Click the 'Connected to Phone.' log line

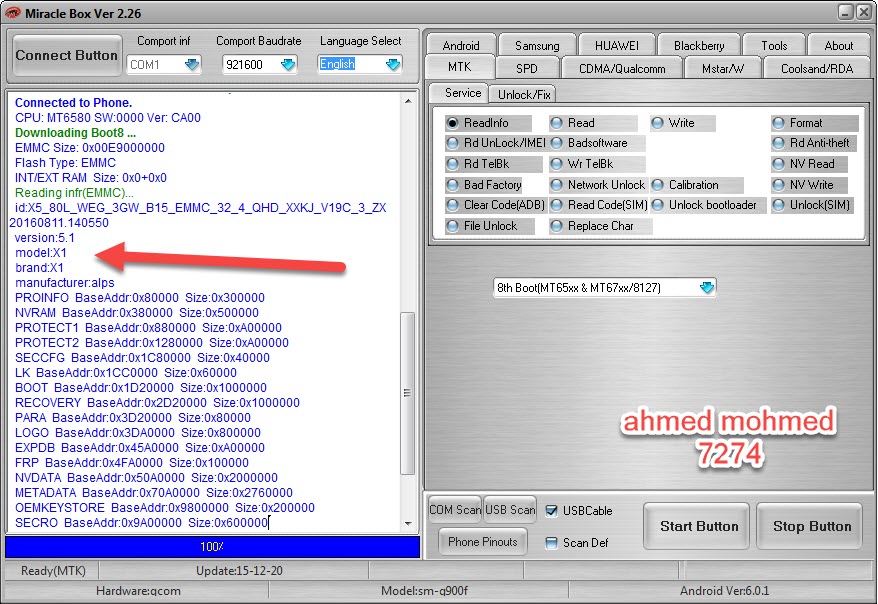click(x=73, y=103)
